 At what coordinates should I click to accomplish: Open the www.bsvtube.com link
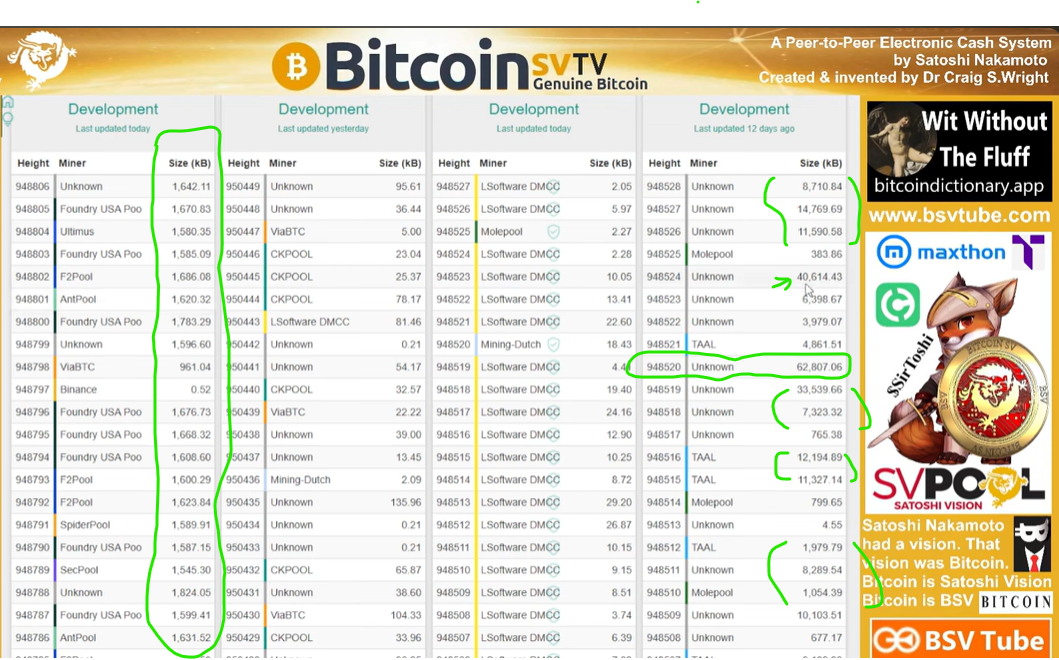[x=959, y=216]
